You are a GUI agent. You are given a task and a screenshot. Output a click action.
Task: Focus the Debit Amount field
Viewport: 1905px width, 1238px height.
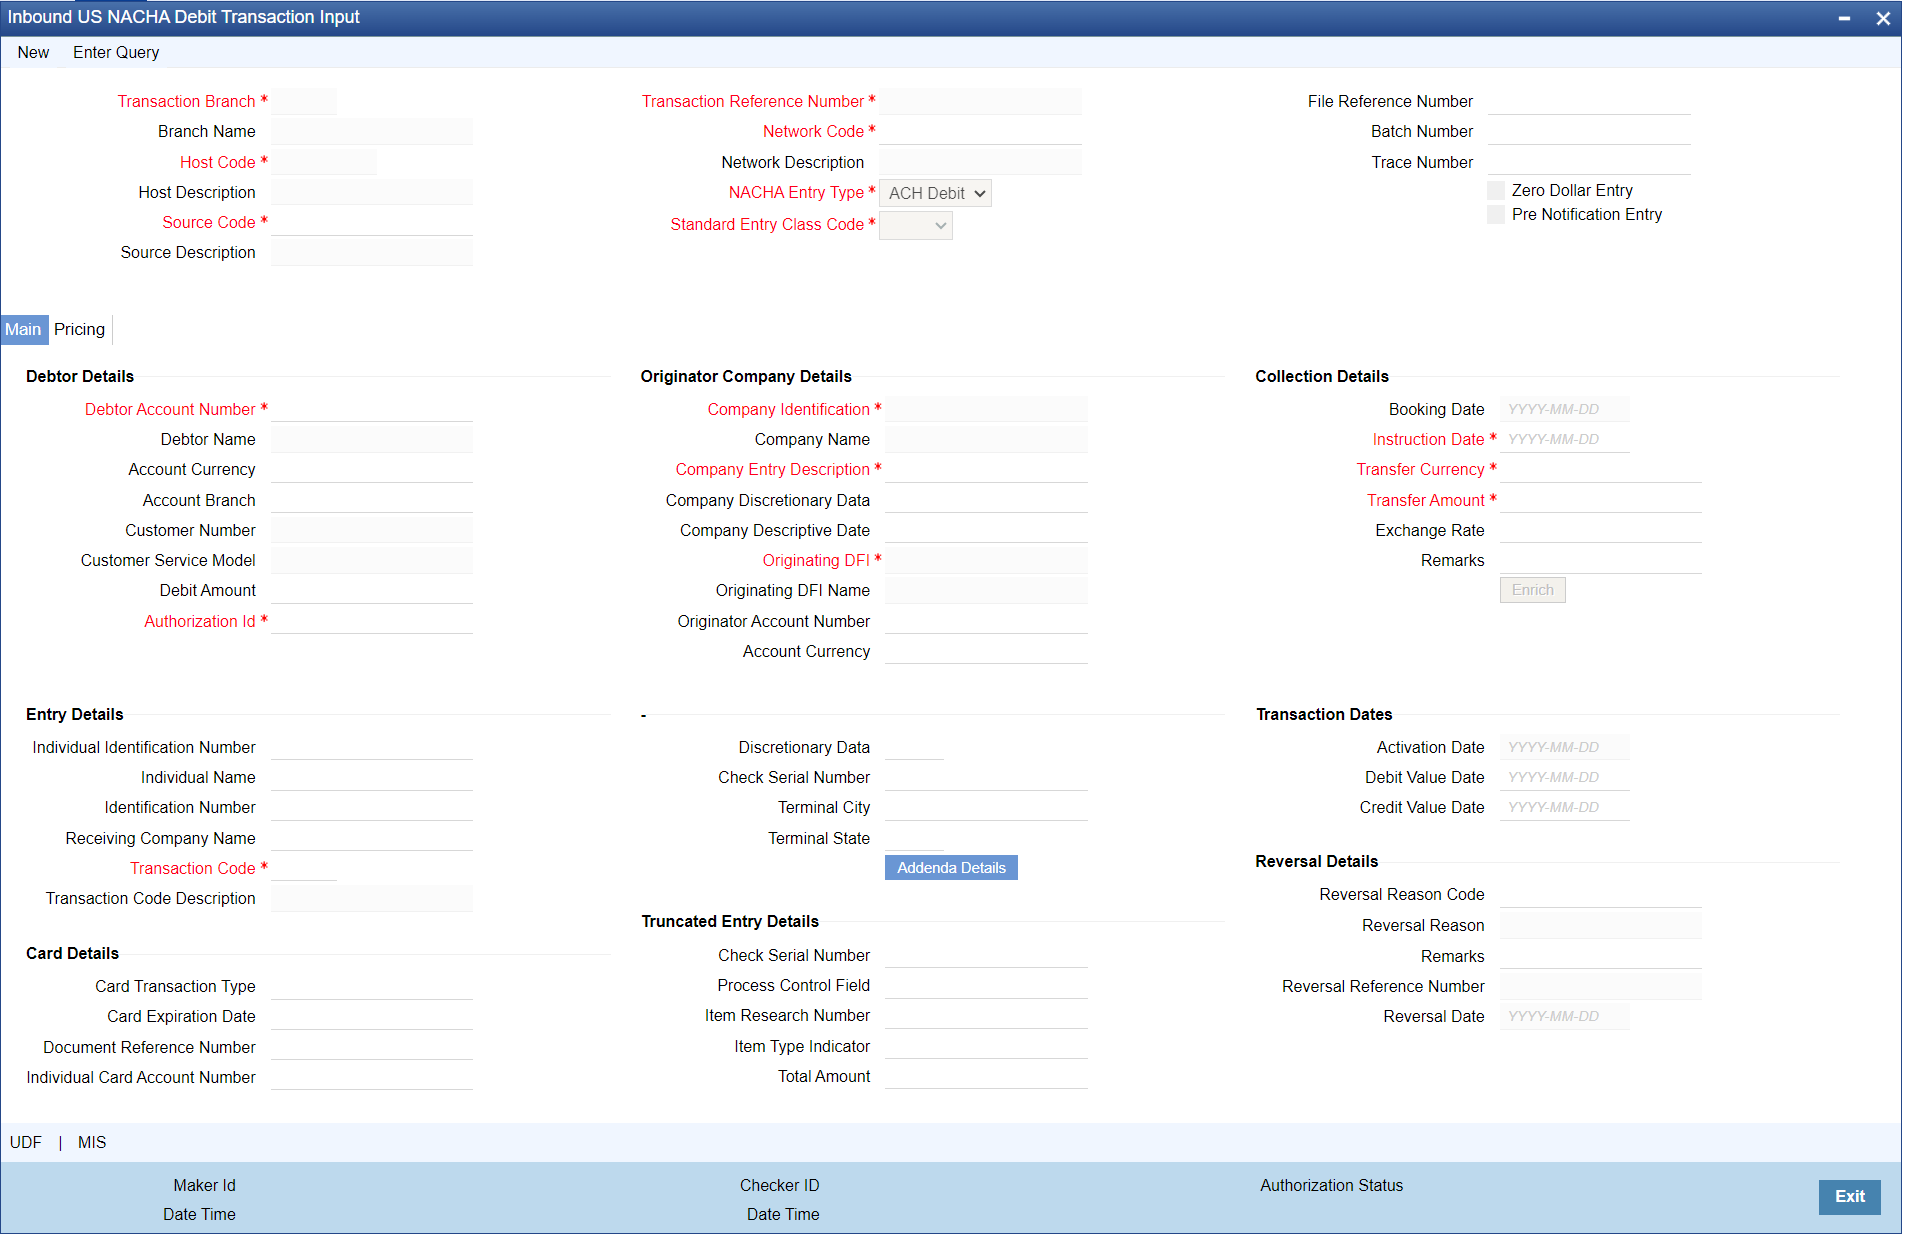[x=371, y=590]
